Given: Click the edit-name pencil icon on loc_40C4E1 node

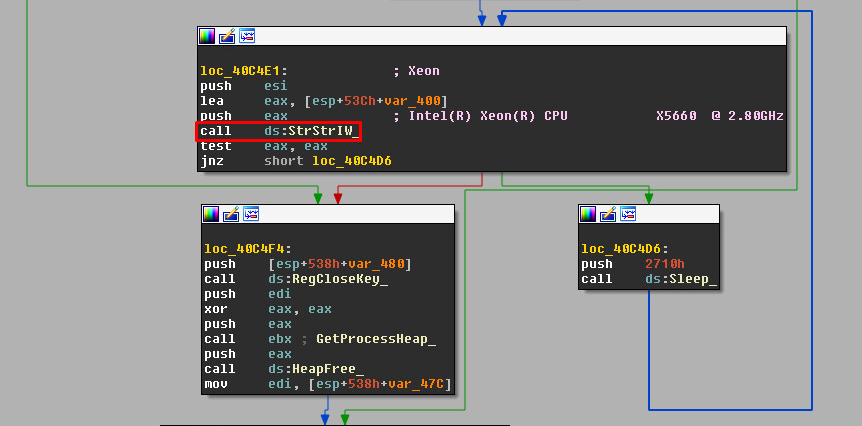Looking at the screenshot, I should coord(227,36).
